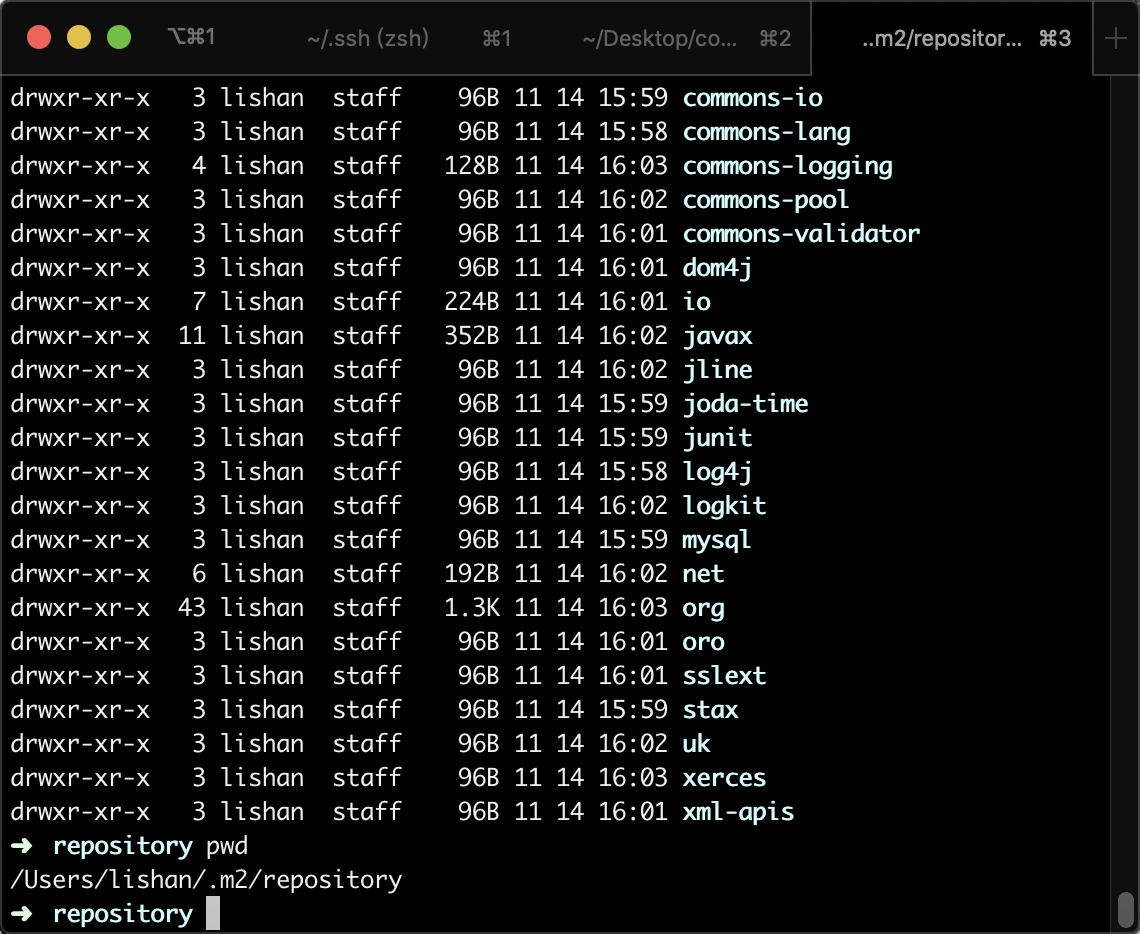The height and width of the screenshot is (934, 1140).
Task: Open a new terminal tab with plus icon
Action: tap(1115, 38)
